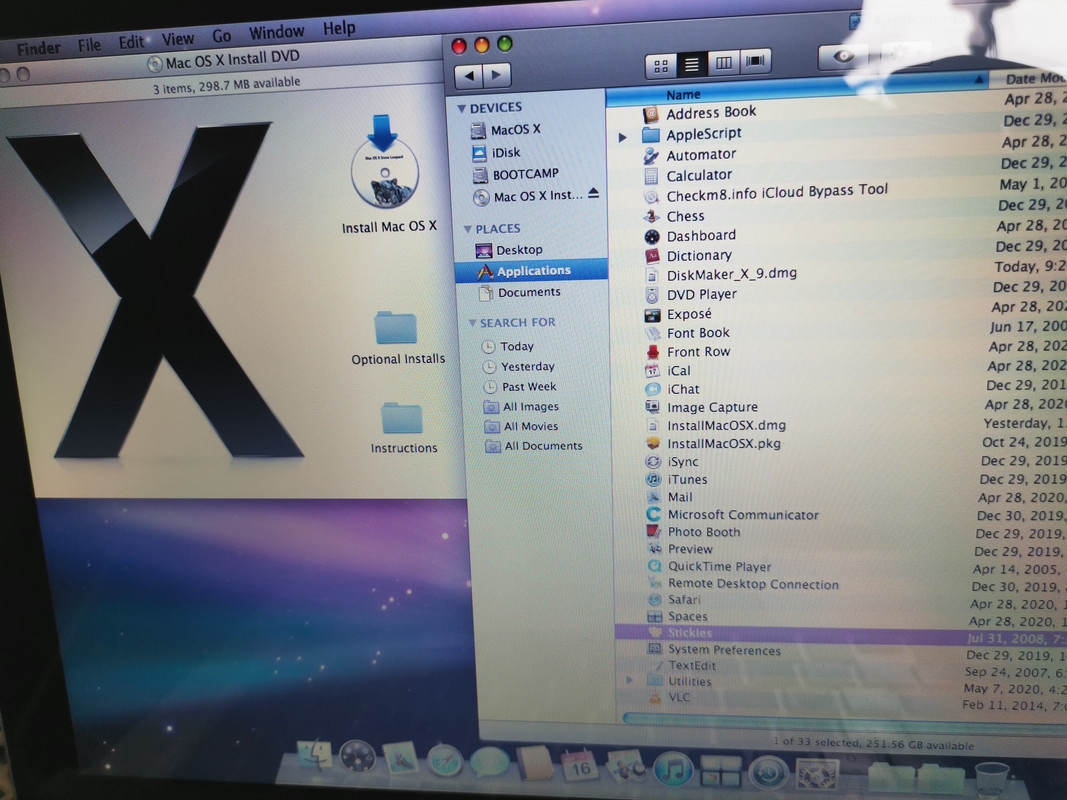The image size is (1067, 800).
Task: Select the Calculator app icon
Action: (651, 176)
